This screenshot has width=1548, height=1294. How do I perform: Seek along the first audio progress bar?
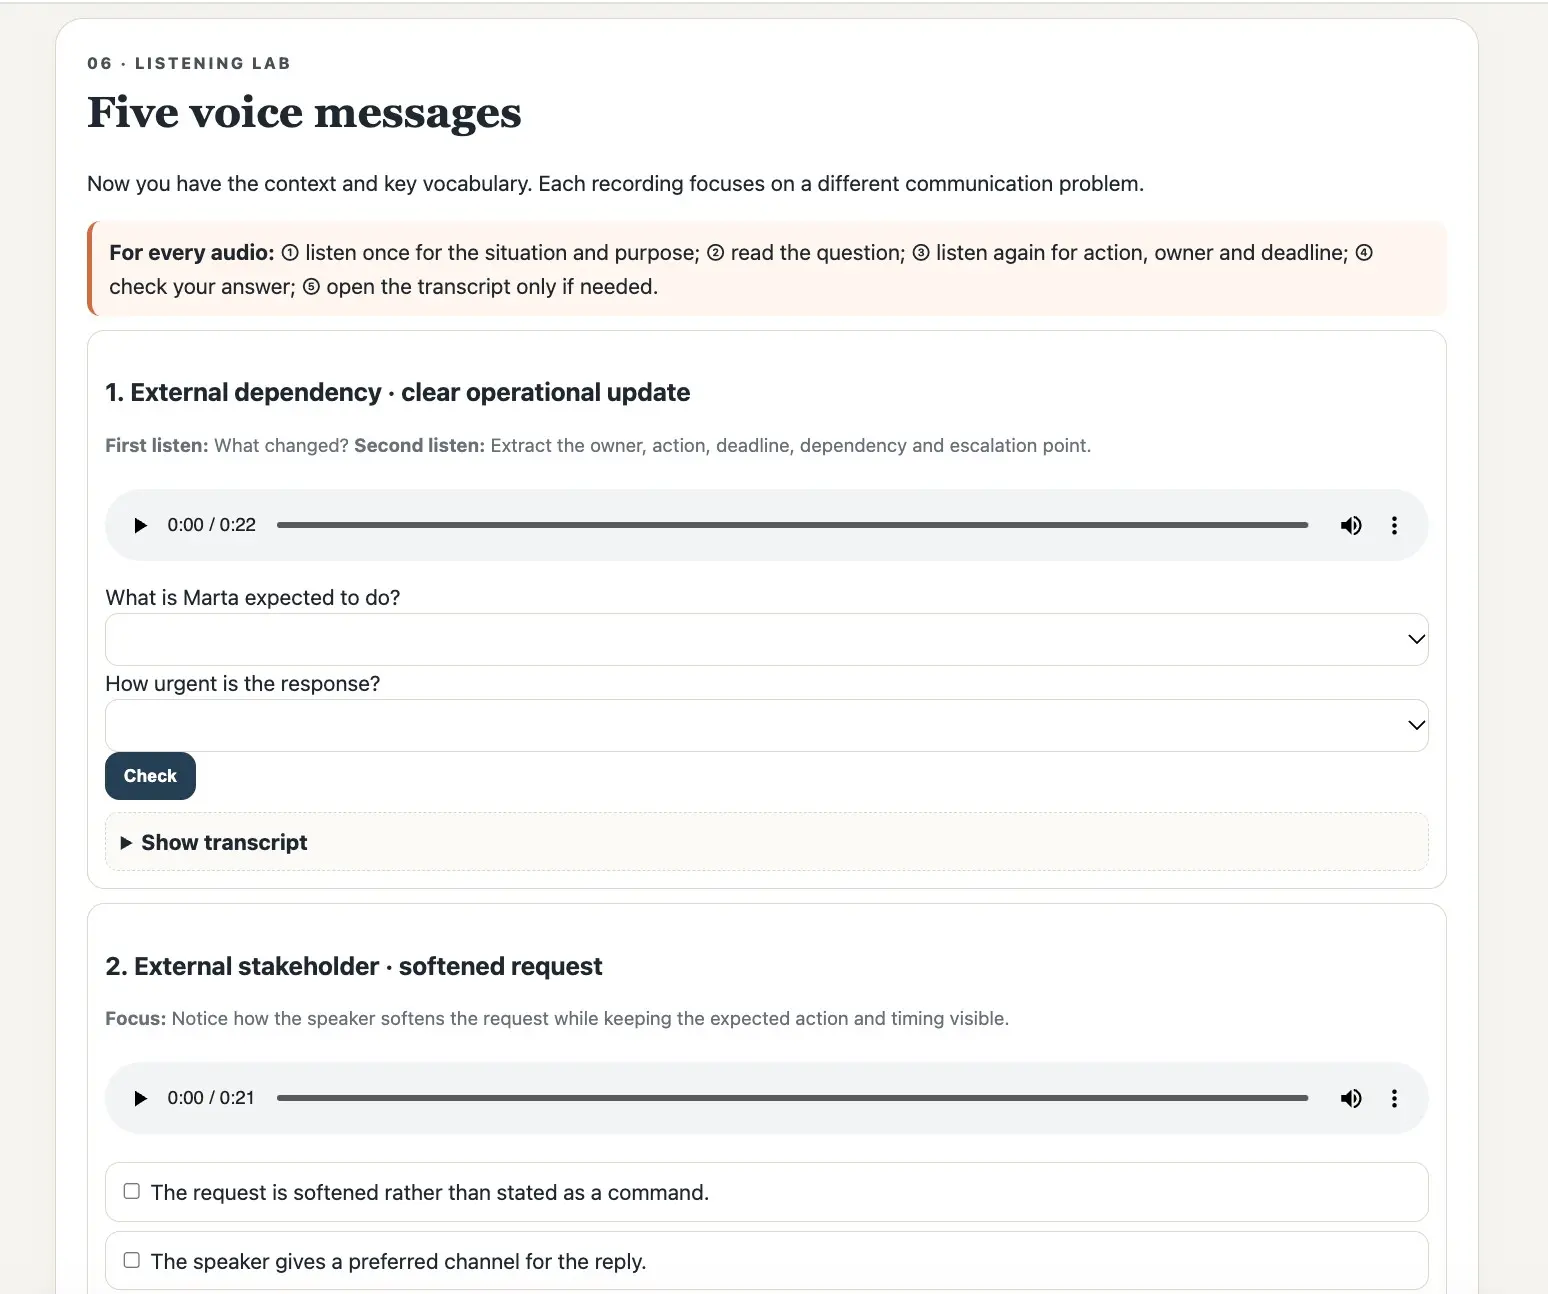point(792,525)
